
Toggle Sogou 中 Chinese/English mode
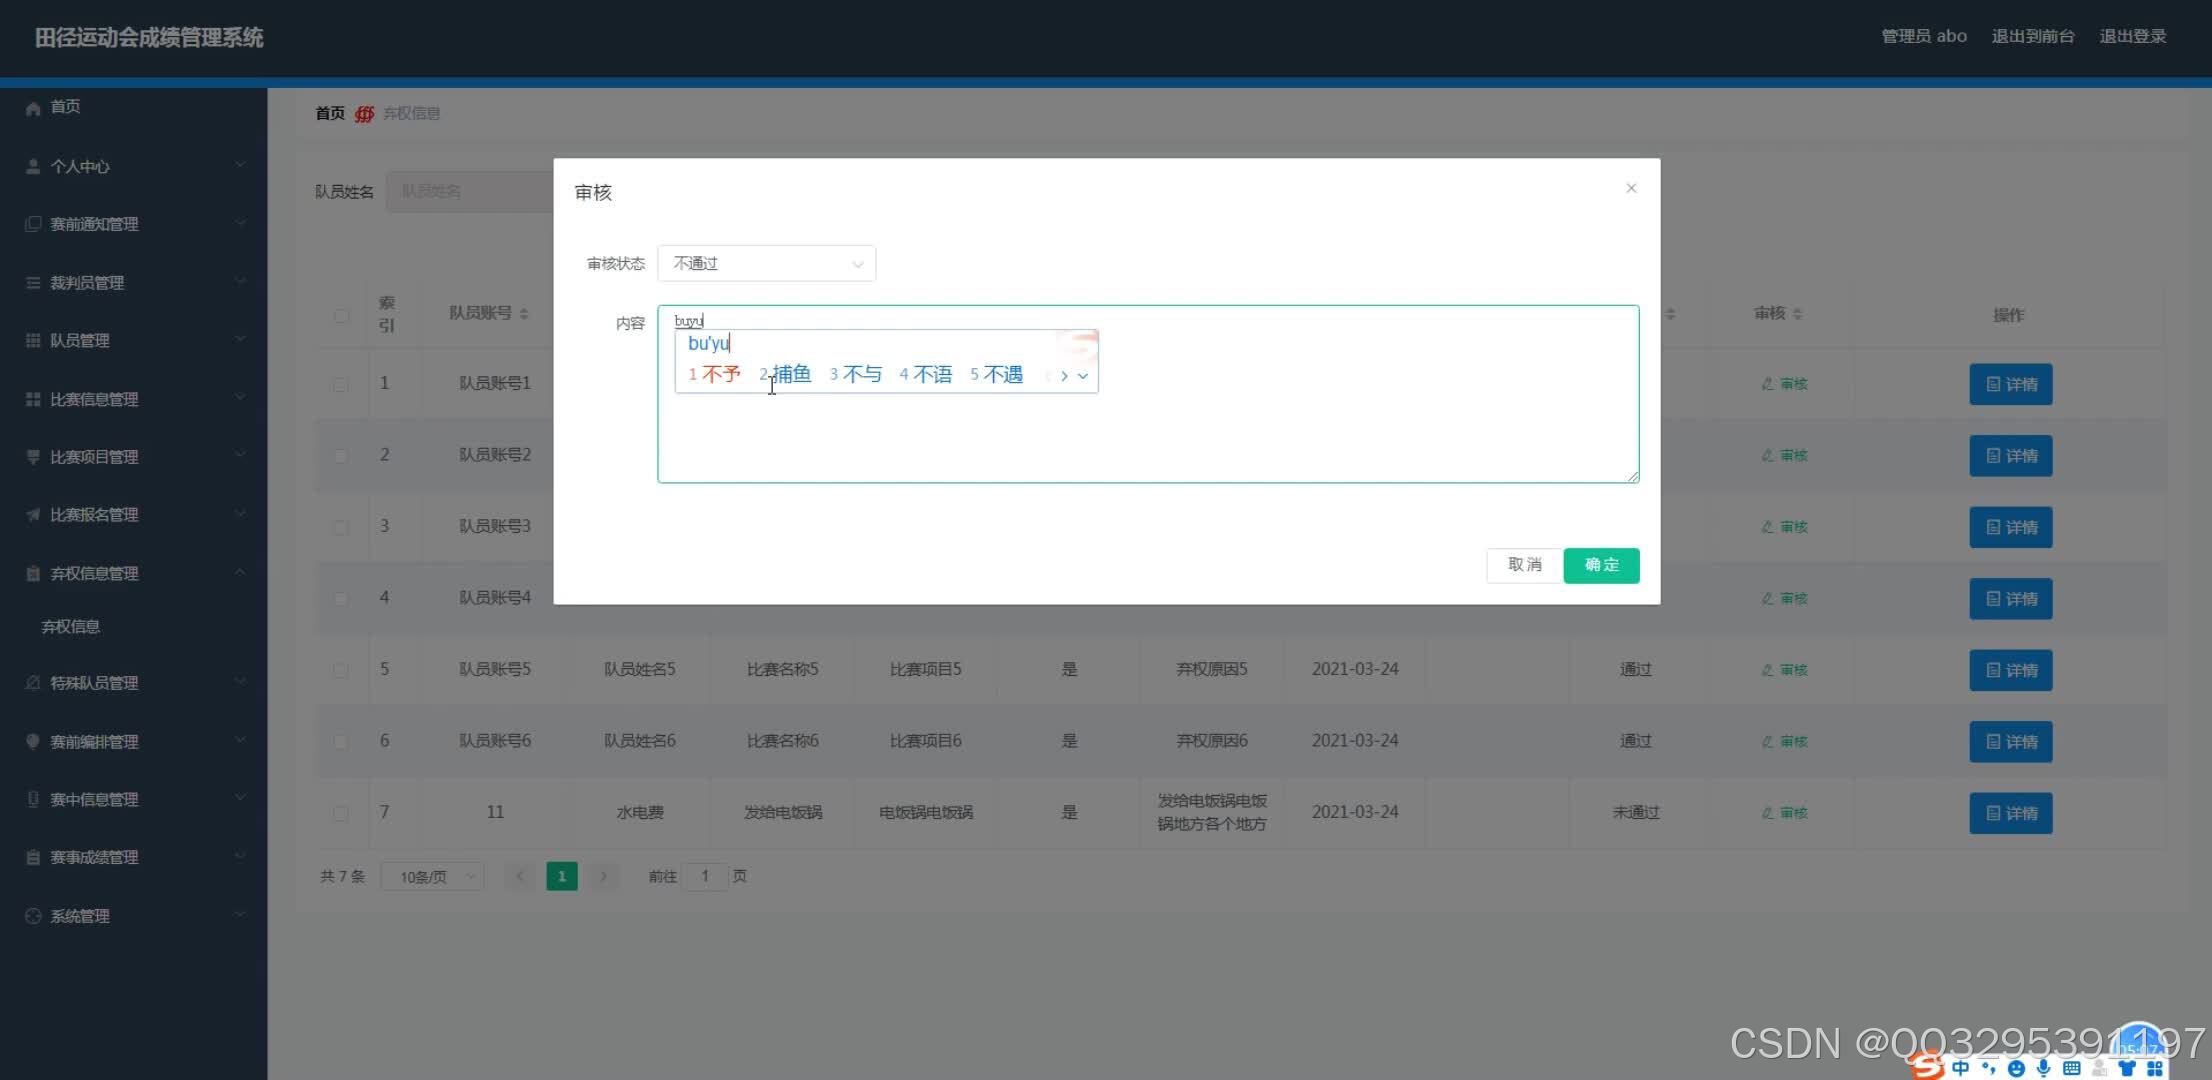click(x=1961, y=1069)
